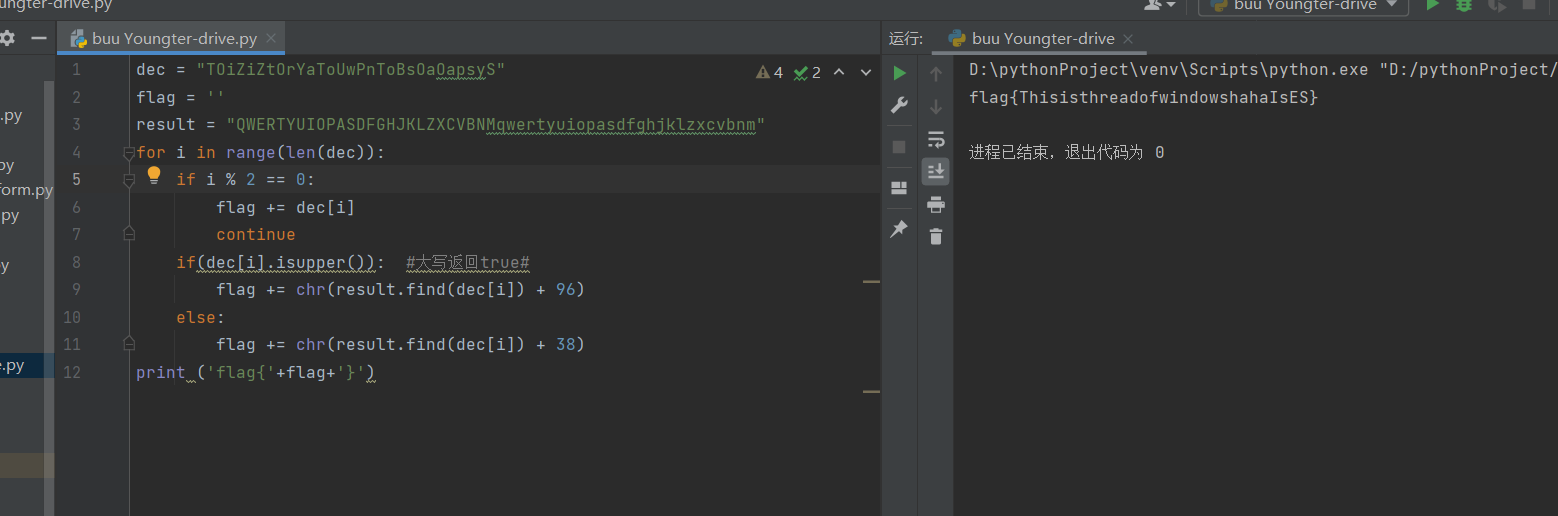
Task: Click the warnings count indicator showing 4
Action: click(x=770, y=72)
